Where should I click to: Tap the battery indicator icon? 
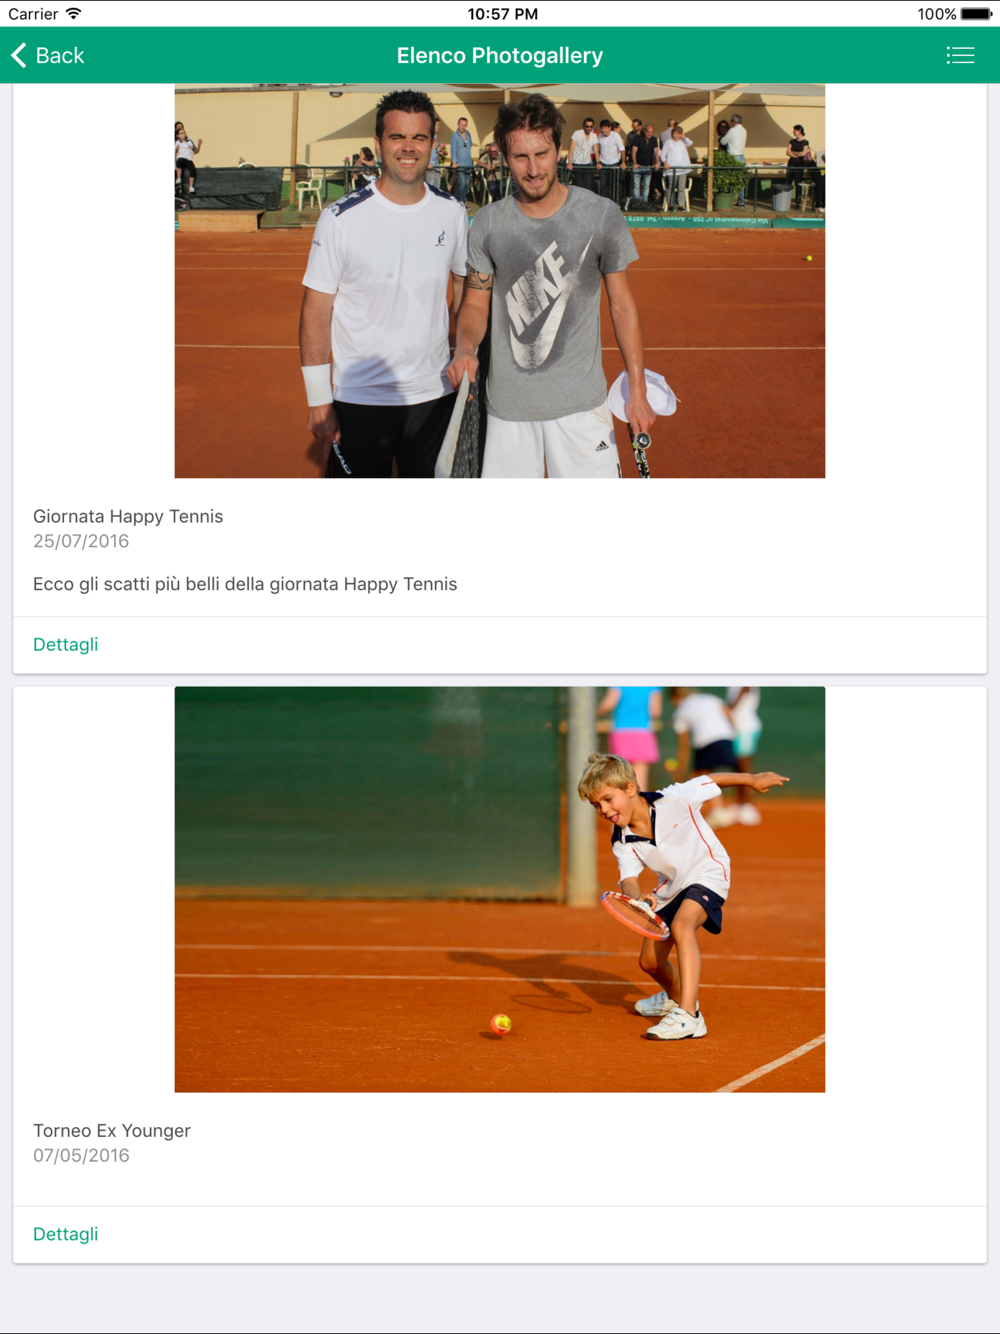click(x=977, y=14)
